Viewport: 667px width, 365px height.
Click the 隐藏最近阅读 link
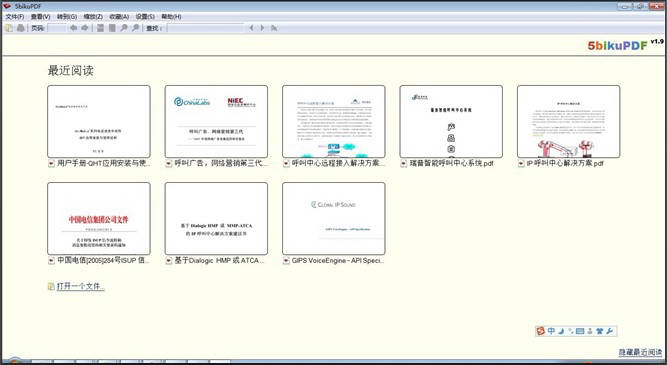pyautogui.click(x=640, y=352)
